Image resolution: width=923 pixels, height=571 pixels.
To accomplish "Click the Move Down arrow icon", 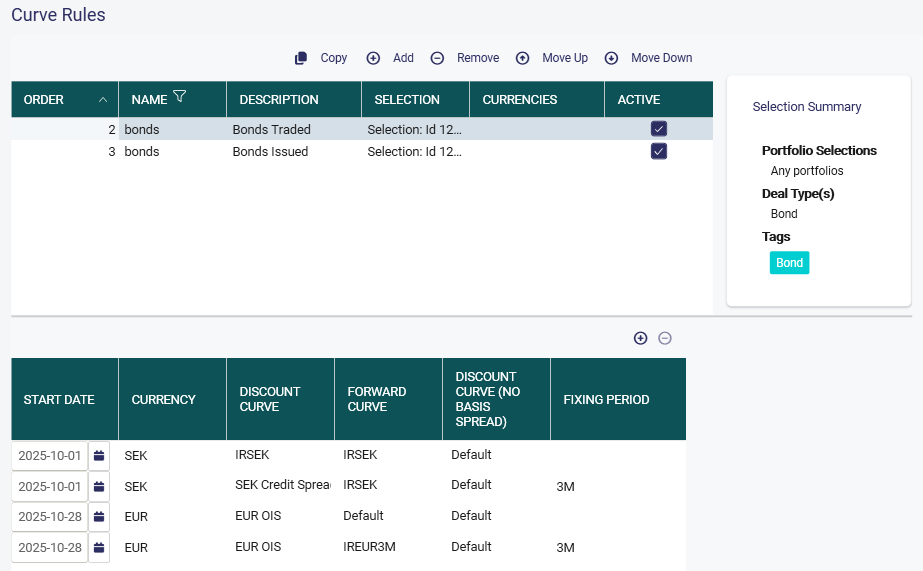I will tap(611, 58).
